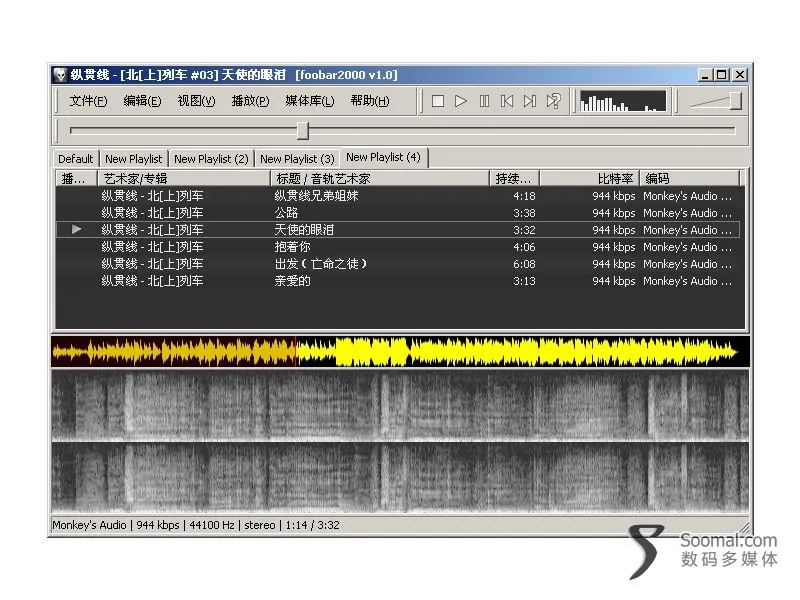Image resolution: width=800 pixels, height=600 pixels.
Task: Open the 帮助(H) menu
Action: (370, 101)
